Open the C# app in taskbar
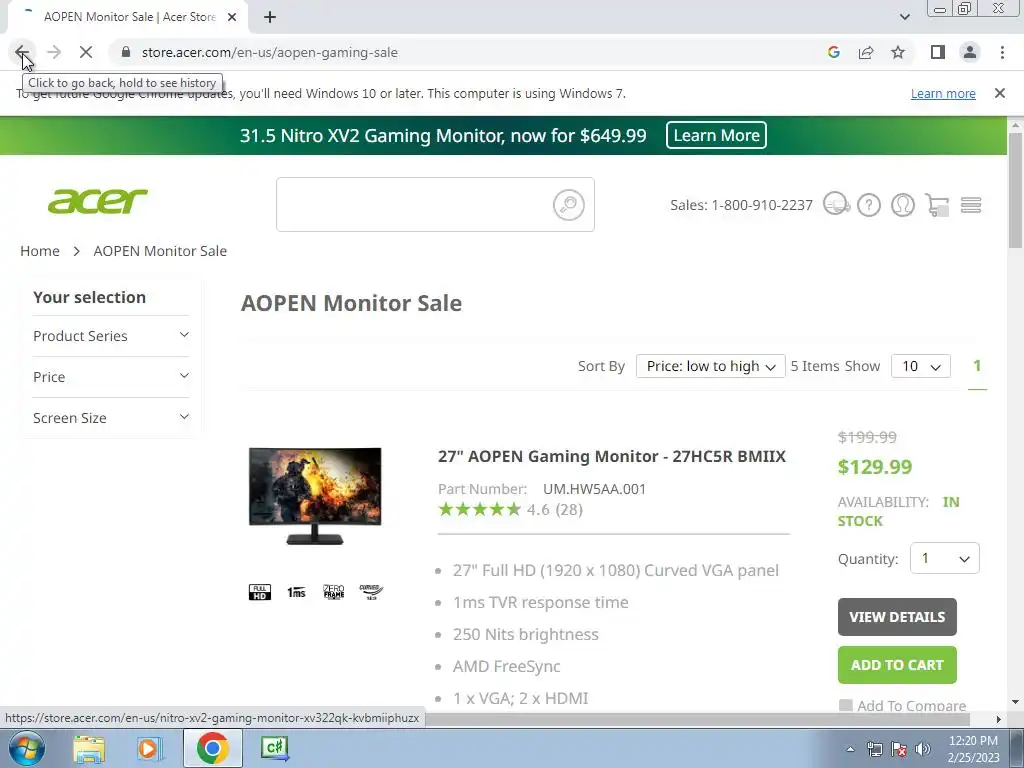The width and height of the screenshot is (1024, 768). point(274,748)
